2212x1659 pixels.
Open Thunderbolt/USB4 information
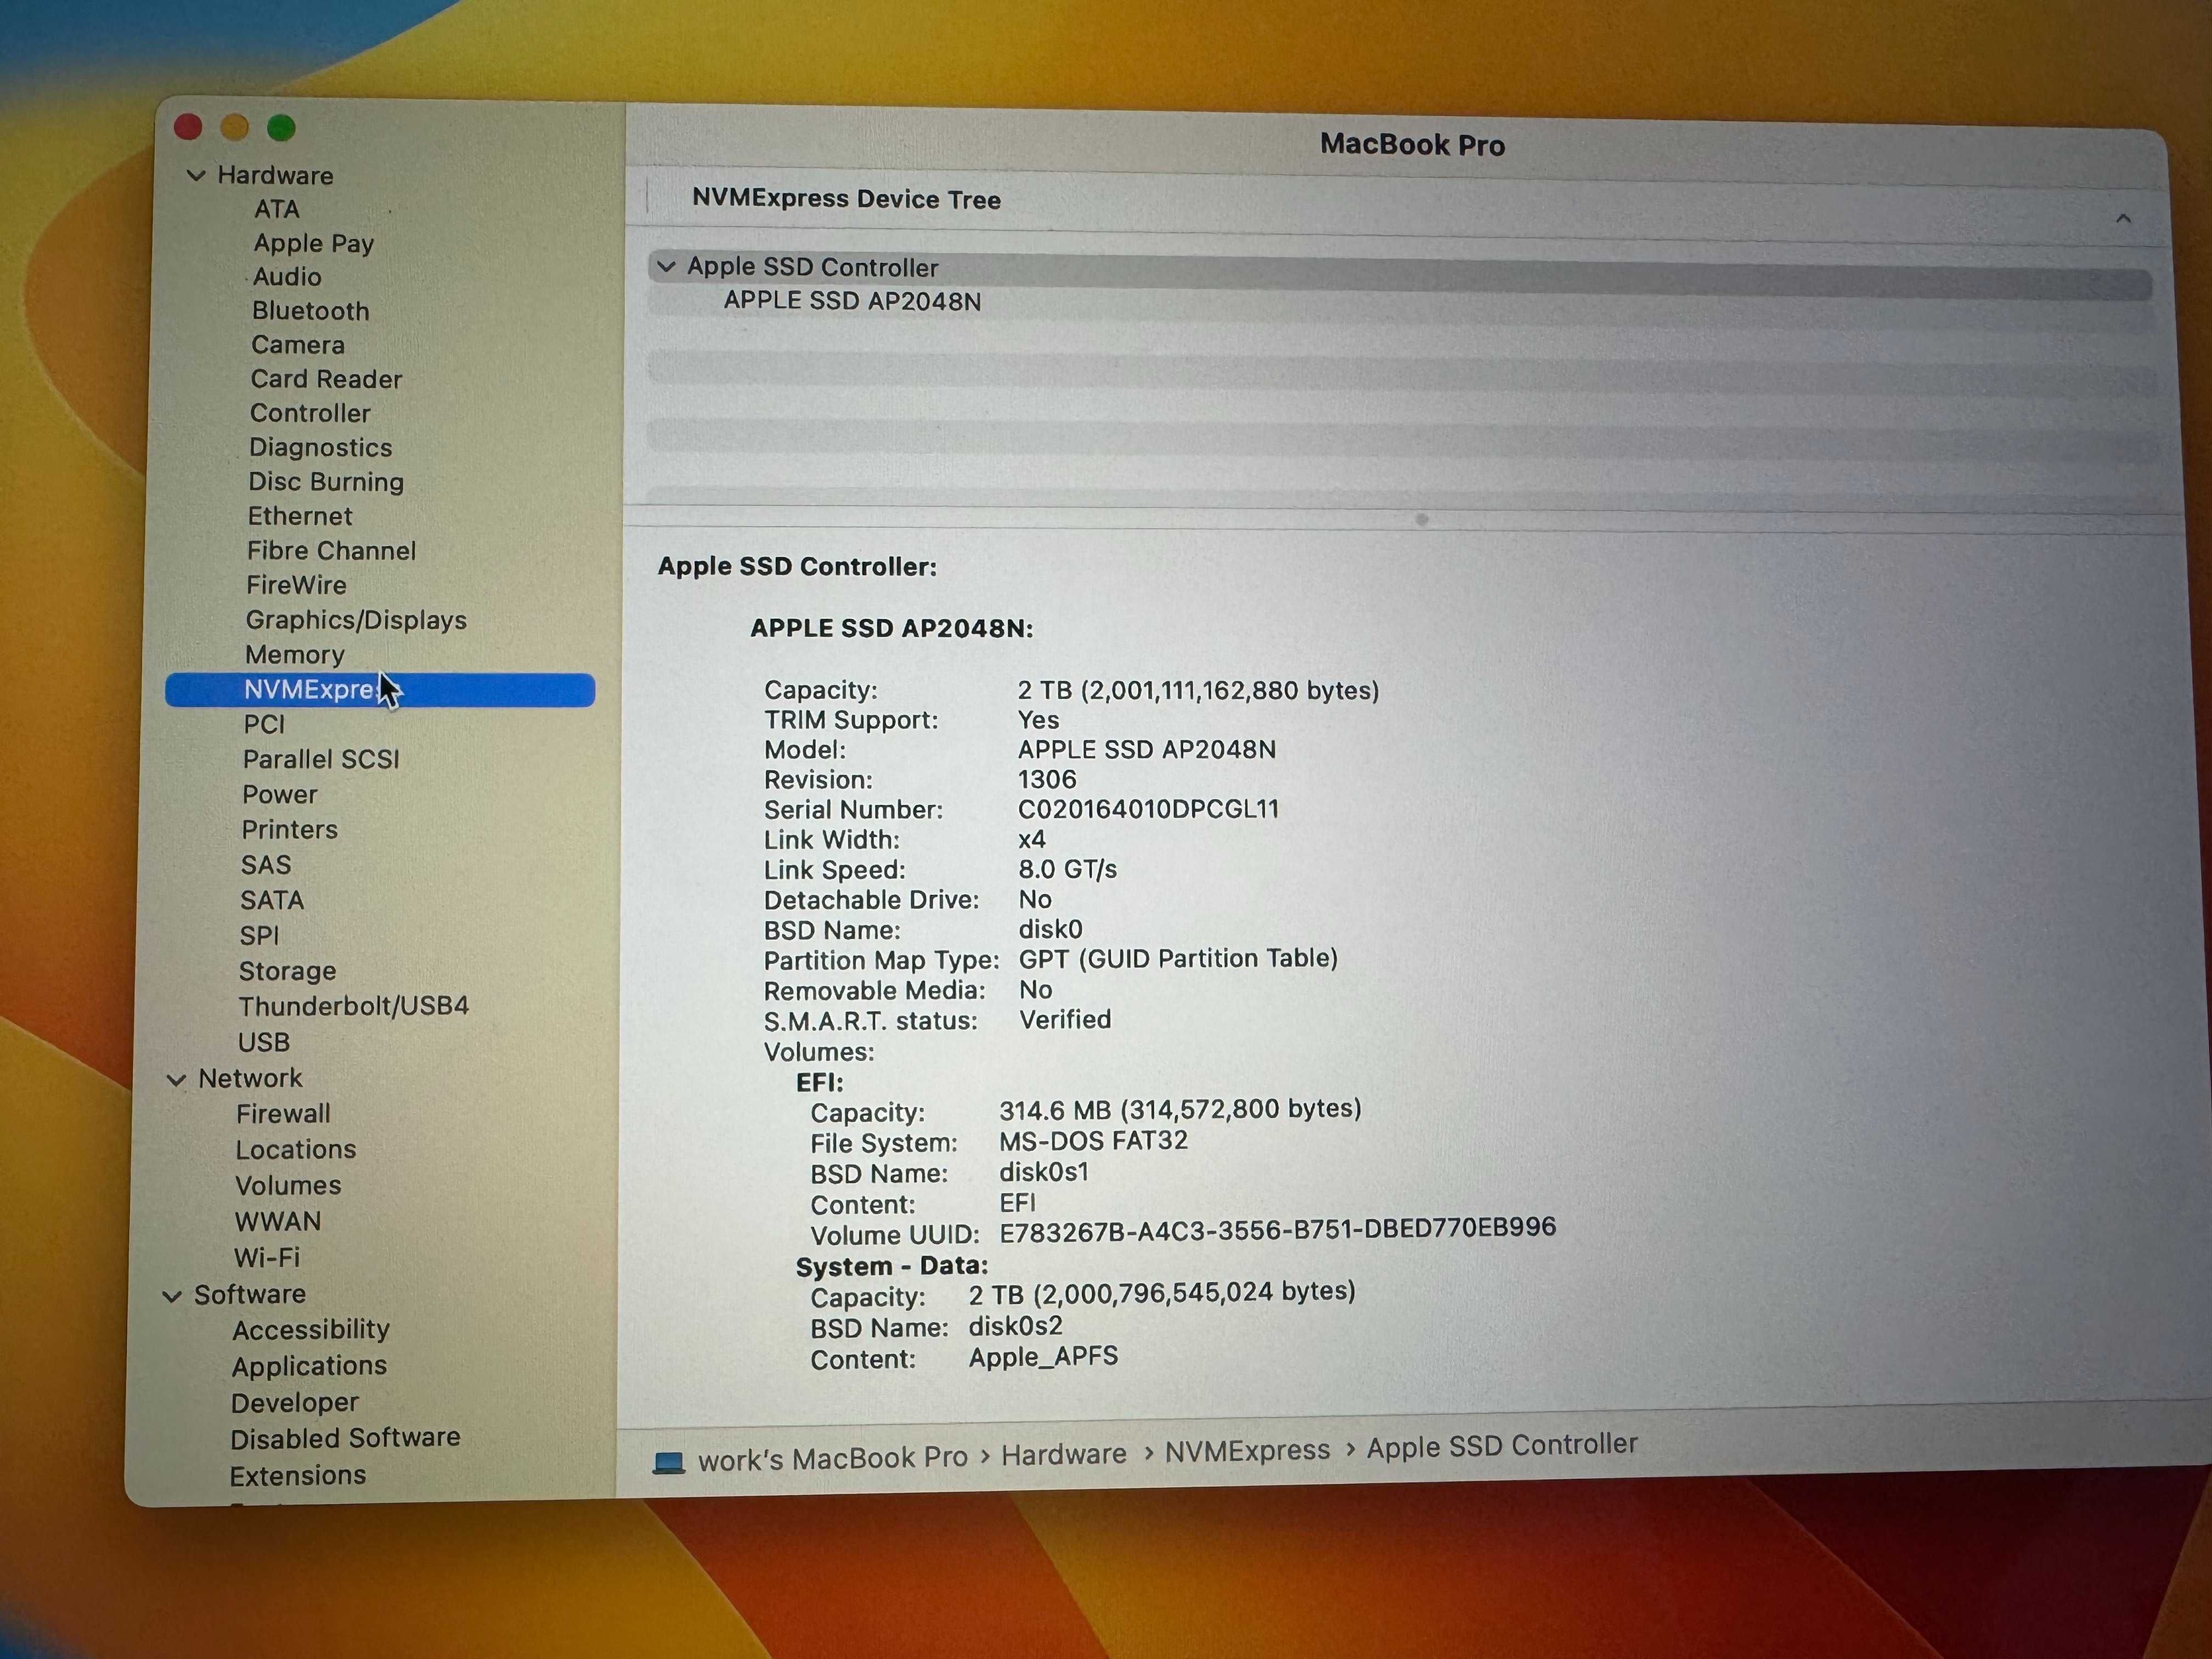pyautogui.click(x=353, y=1006)
